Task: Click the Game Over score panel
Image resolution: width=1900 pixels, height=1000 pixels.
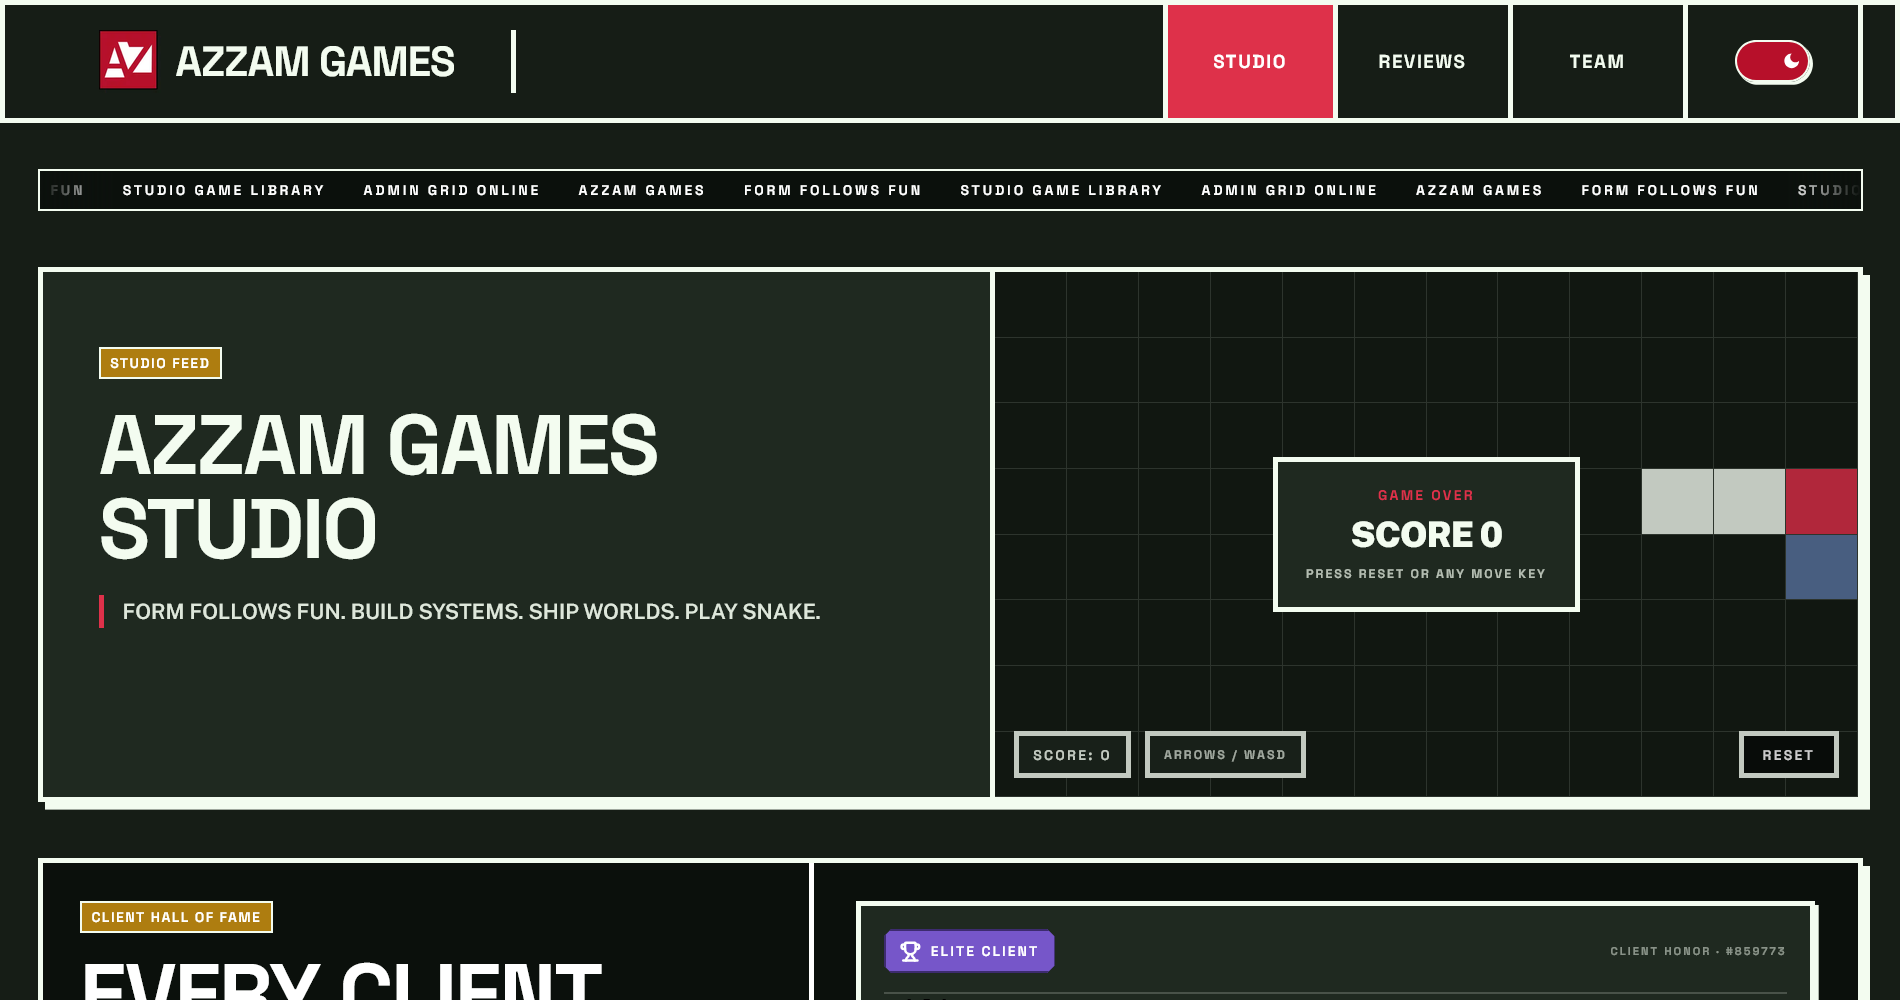Action: click(1426, 534)
